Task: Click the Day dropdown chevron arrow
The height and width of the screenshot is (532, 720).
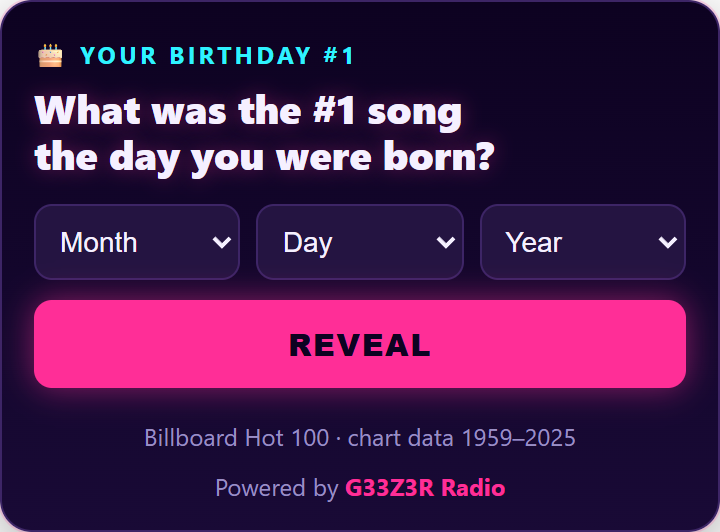Action: click(x=445, y=242)
